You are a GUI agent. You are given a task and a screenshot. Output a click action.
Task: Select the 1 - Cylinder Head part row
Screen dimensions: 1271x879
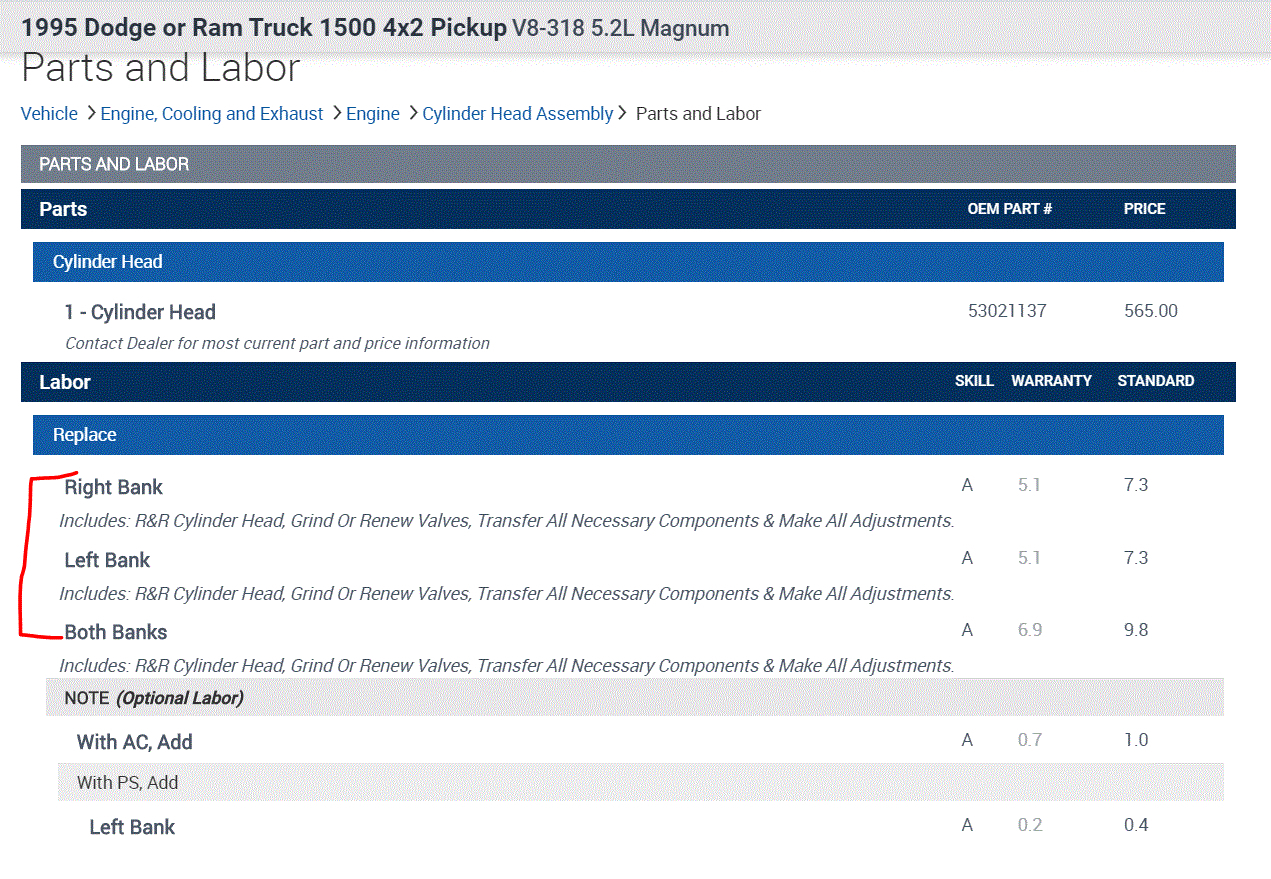pyautogui.click(x=140, y=312)
